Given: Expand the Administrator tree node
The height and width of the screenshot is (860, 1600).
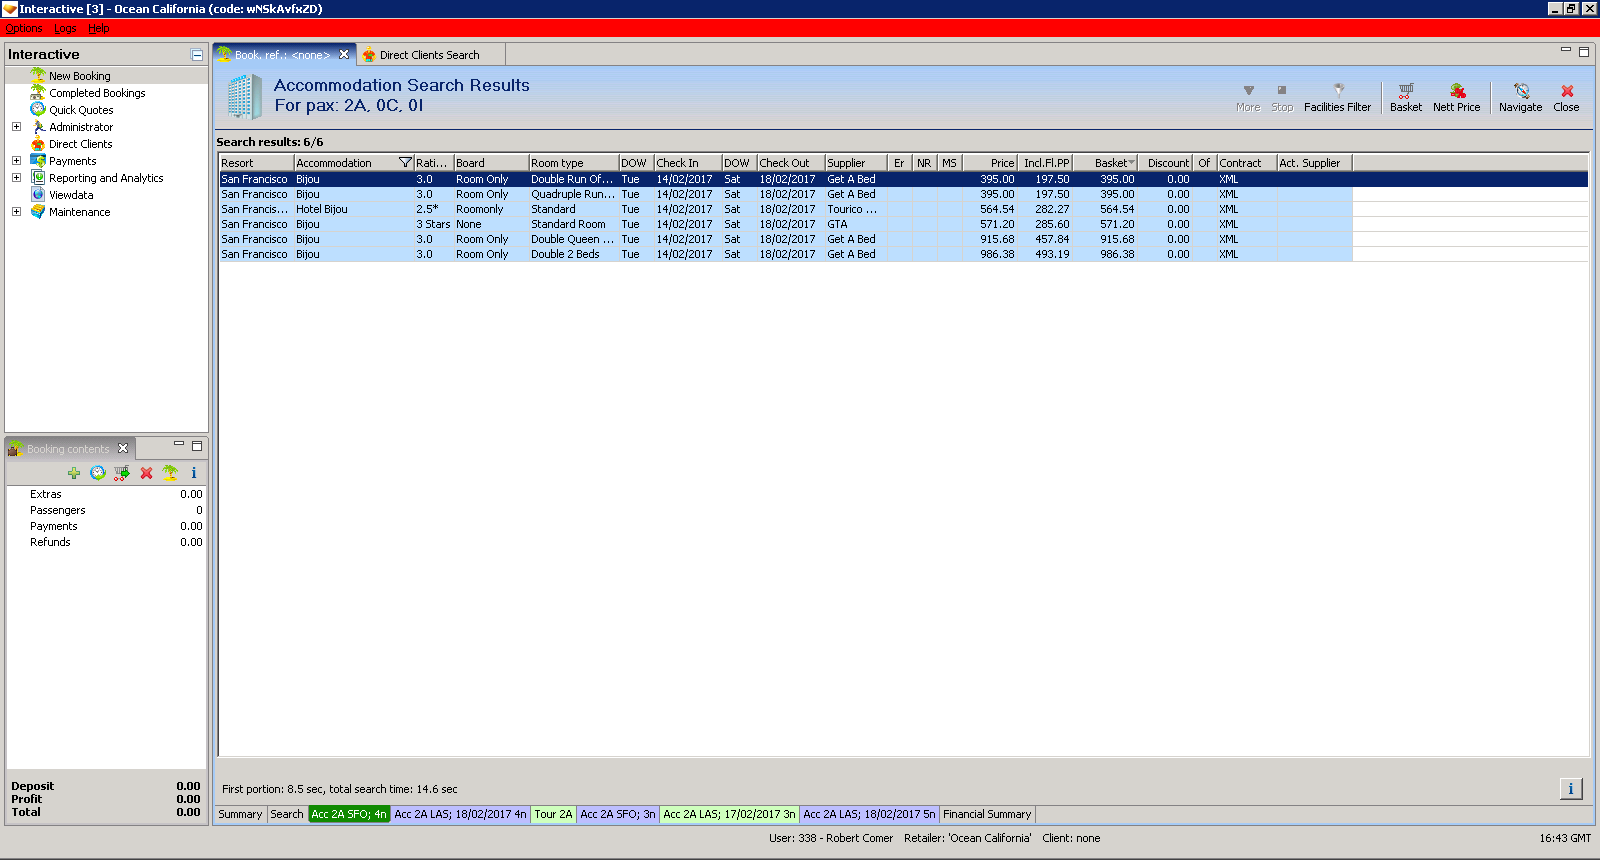Looking at the screenshot, I should point(16,127).
